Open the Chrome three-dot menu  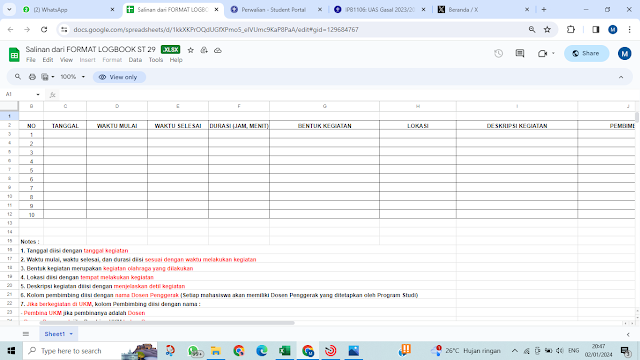629,29
